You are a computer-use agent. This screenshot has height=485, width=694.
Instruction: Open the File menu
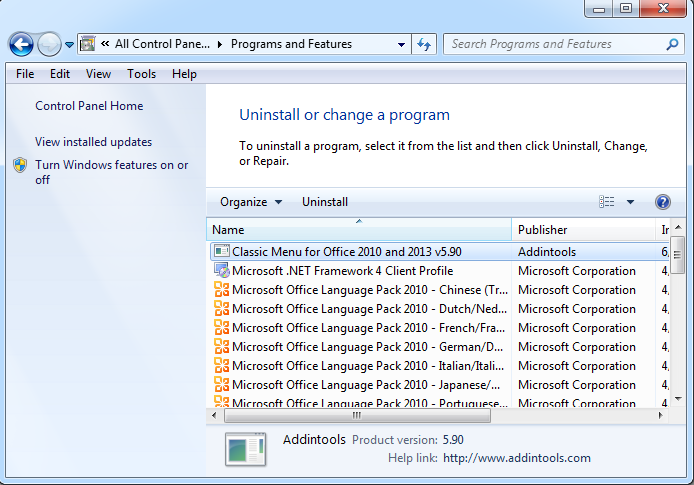click(x=25, y=74)
